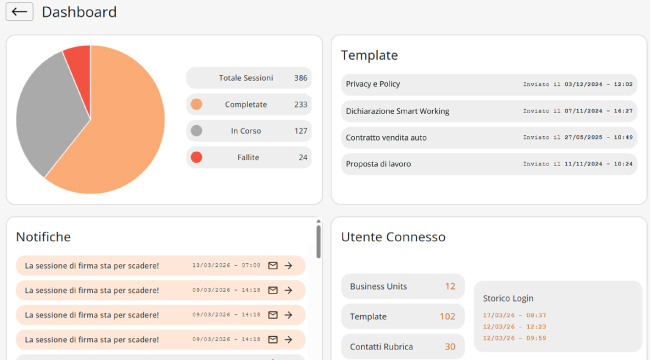
Task: Open the Proposta di lavoro template
Action: tap(489, 164)
